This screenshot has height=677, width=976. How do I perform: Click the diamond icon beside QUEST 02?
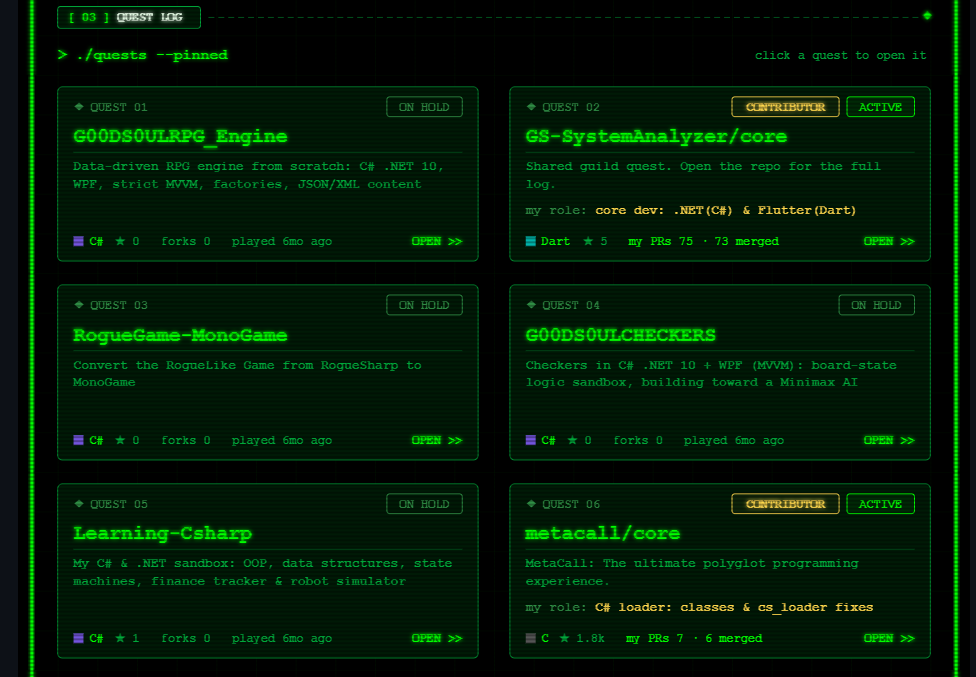click(x=531, y=106)
